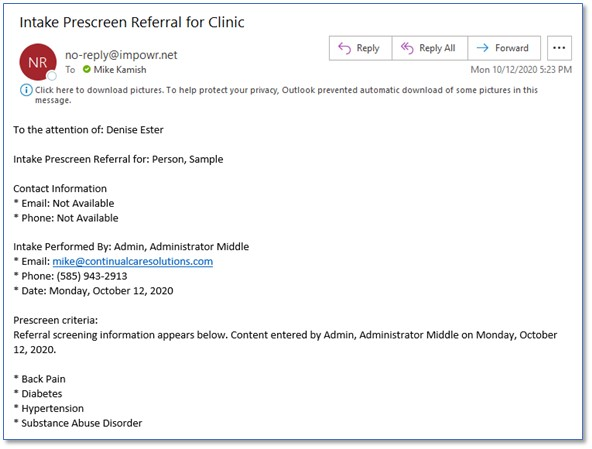The height and width of the screenshot is (449, 592).
Task: Click sender address no-reply@impowr.net
Action: click(x=121, y=55)
